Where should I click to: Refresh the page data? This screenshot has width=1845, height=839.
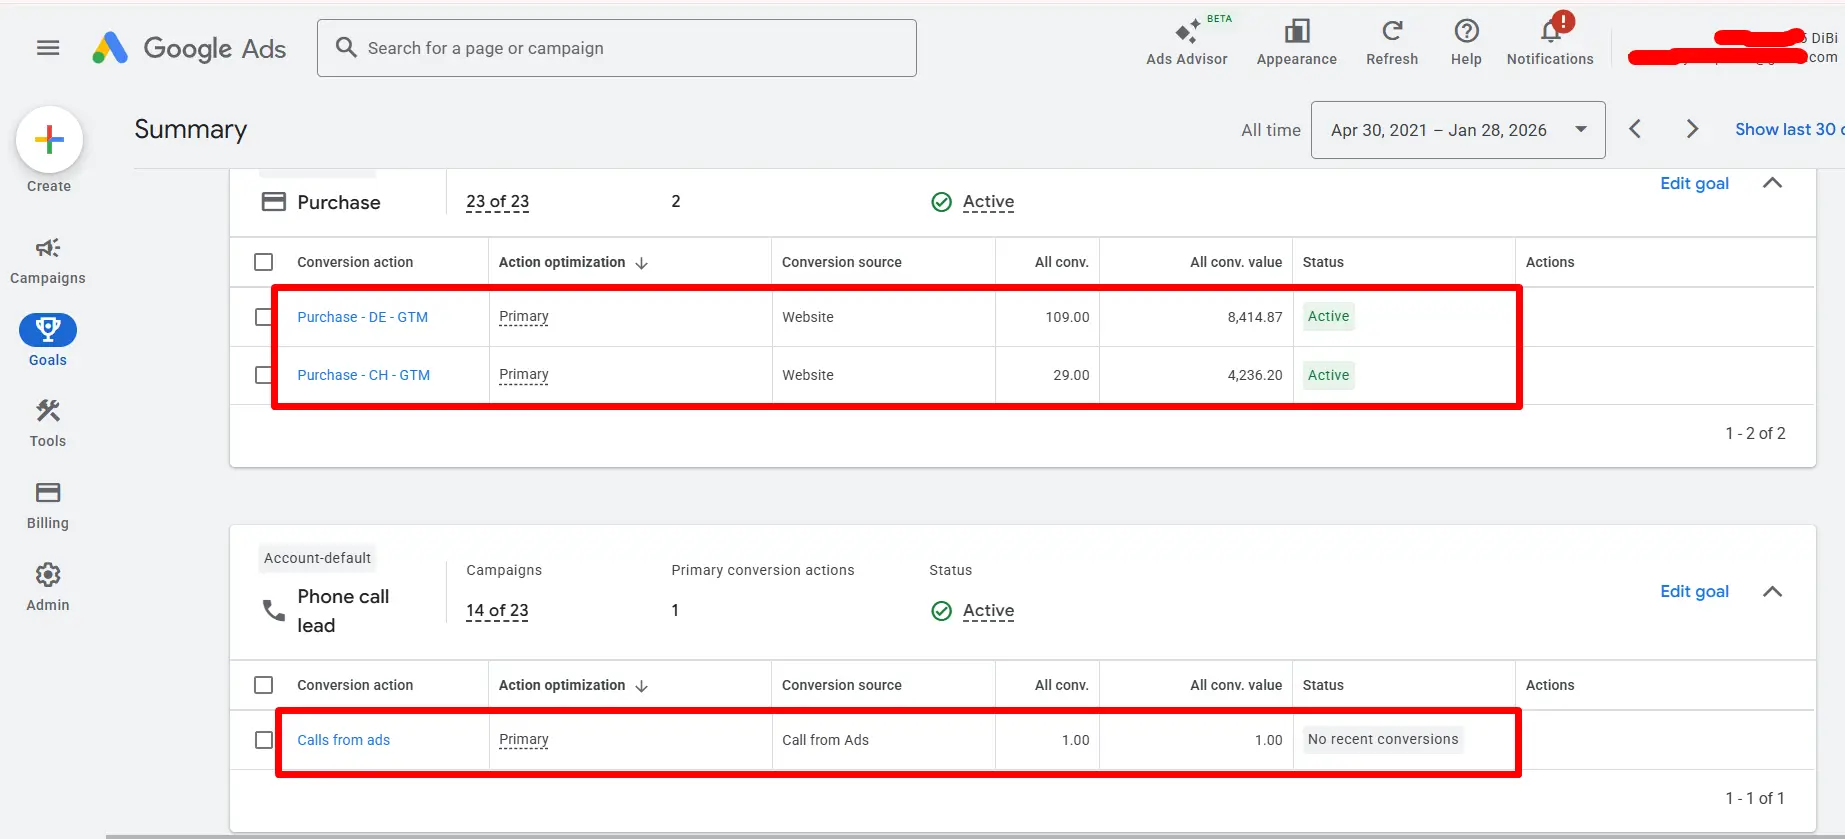point(1392,43)
